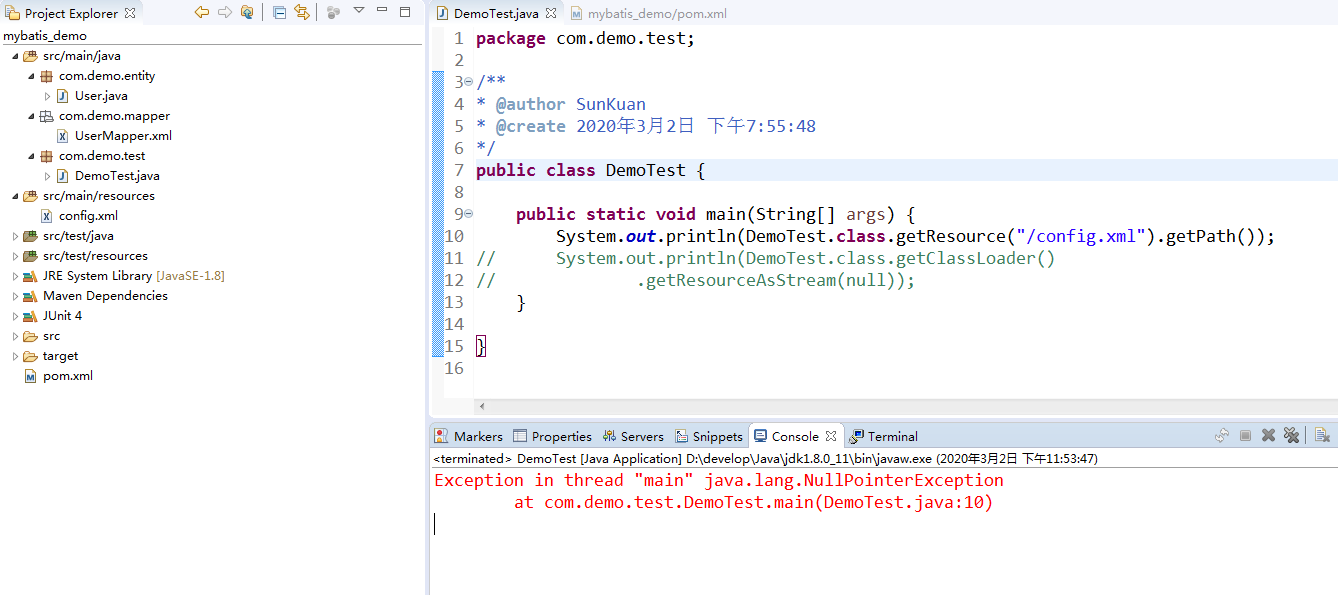Image resolution: width=1338 pixels, height=595 pixels.
Task: Open the Servers tab
Action: pos(632,436)
